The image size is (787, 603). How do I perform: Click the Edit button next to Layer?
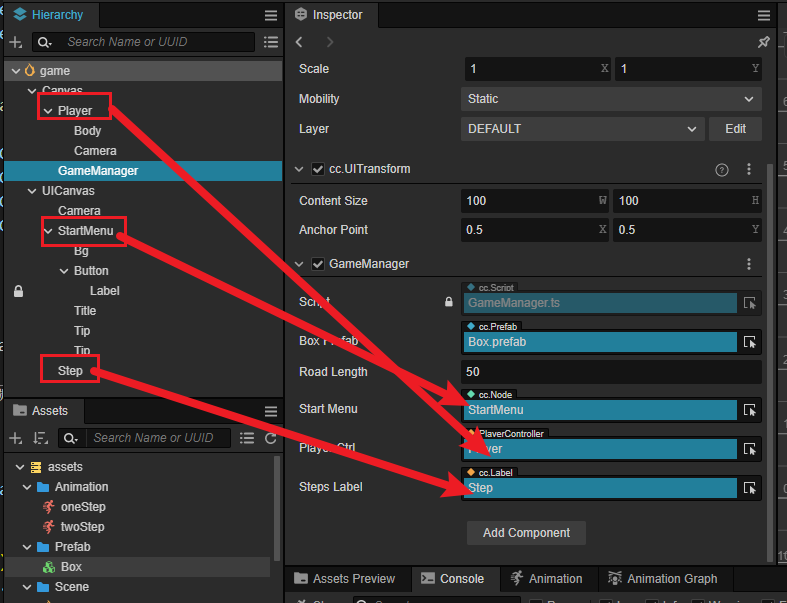735,129
